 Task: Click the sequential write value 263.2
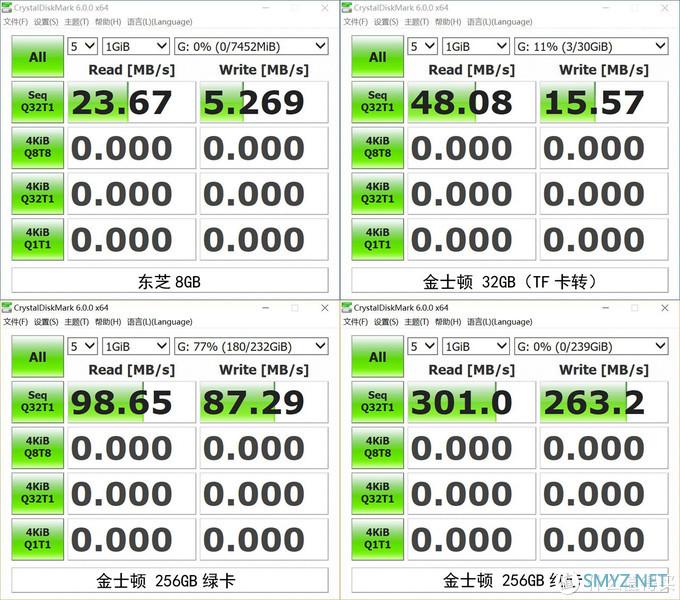[x=604, y=402]
